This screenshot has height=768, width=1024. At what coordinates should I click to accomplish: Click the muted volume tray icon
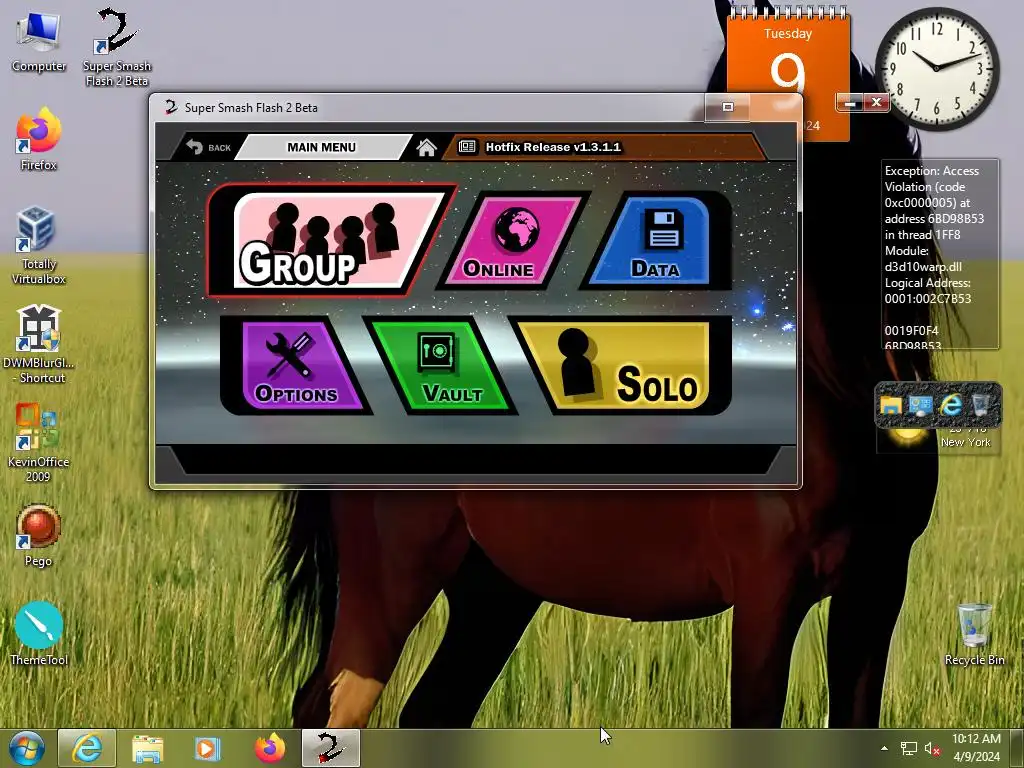(932, 748)
